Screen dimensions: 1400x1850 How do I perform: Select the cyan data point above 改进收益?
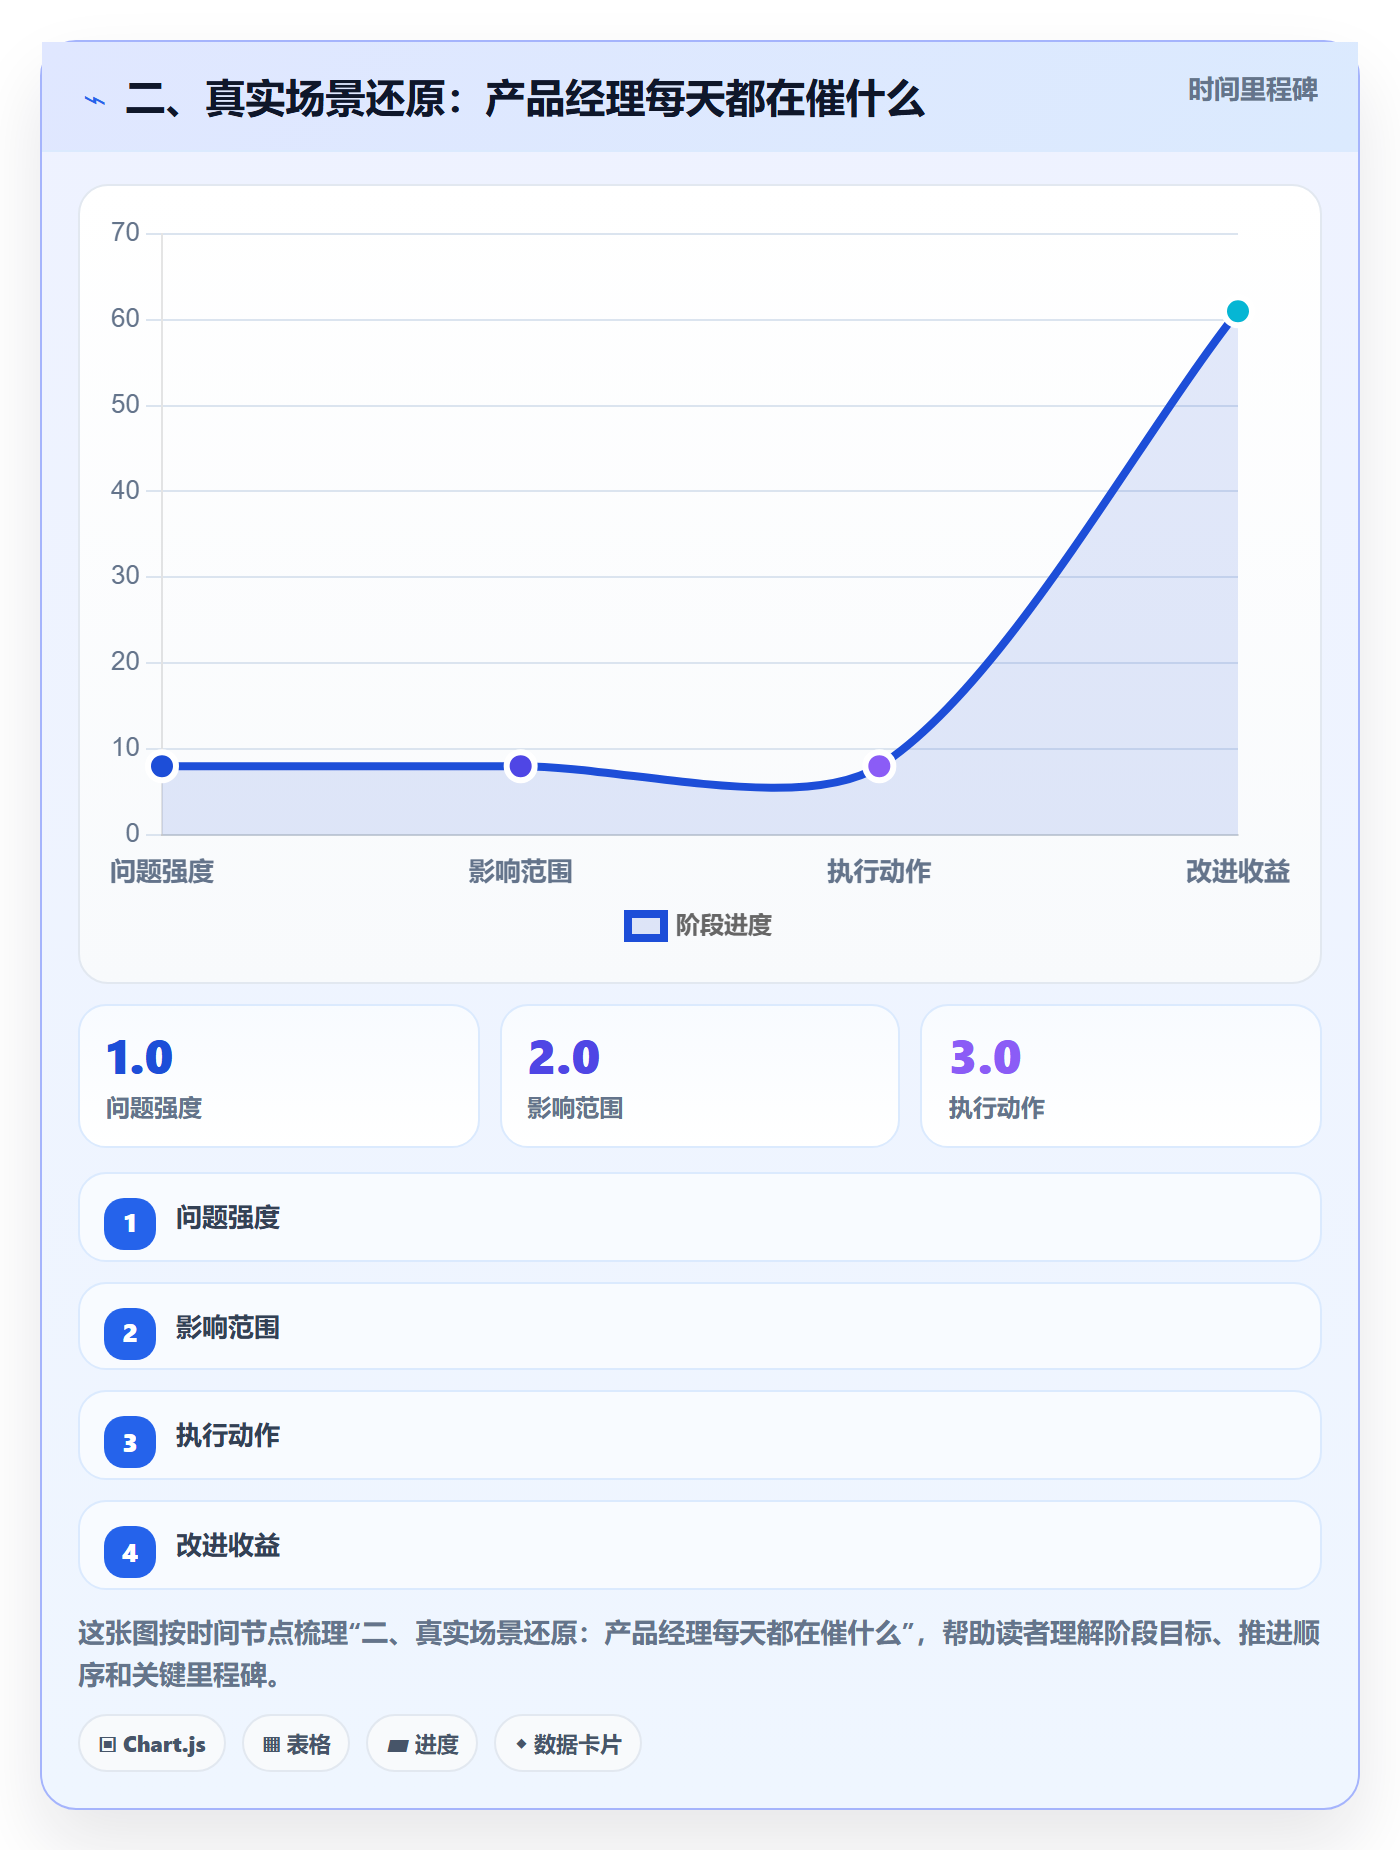click(1238, 312)
